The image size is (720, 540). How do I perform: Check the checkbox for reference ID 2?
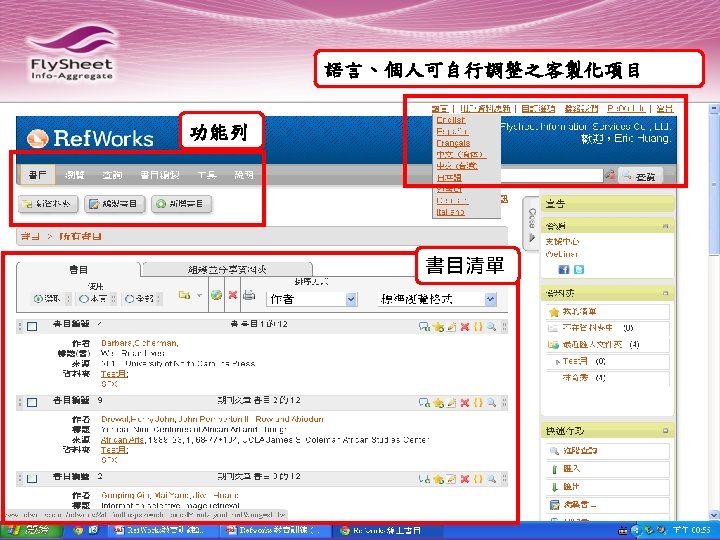click(x=32, y=478)
